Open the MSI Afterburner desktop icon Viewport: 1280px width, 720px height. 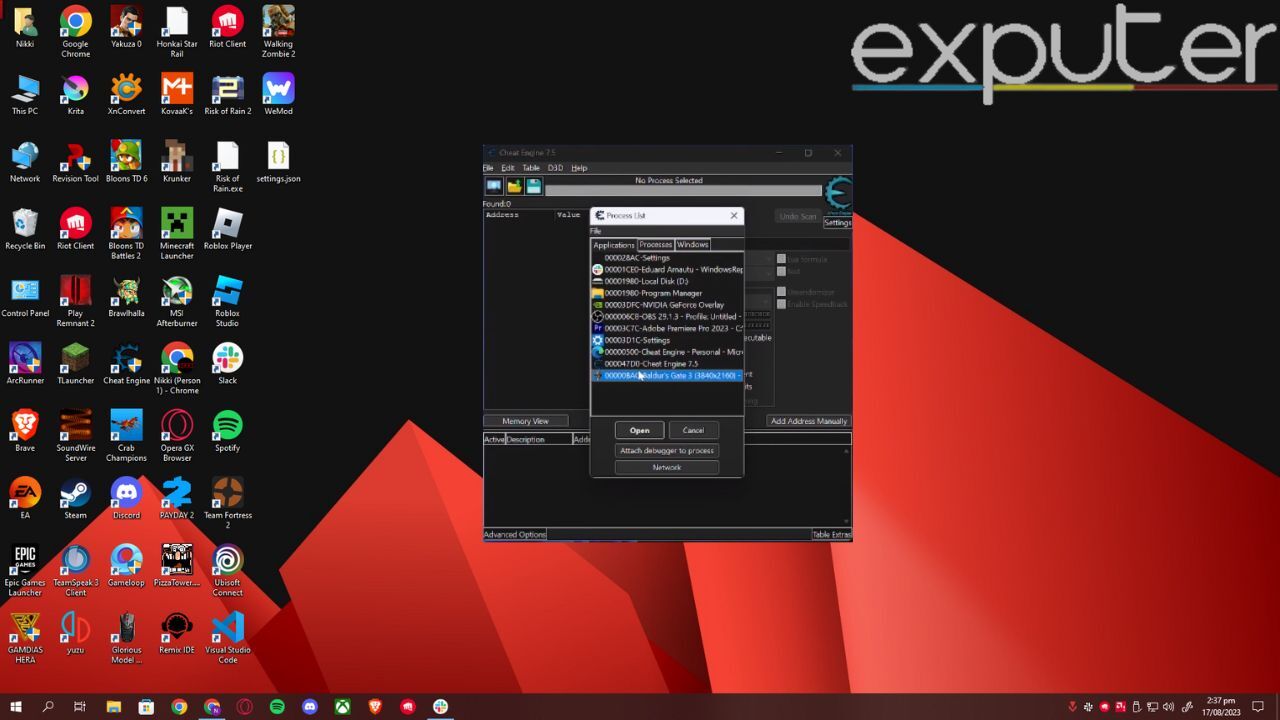(x=177, y=302)
